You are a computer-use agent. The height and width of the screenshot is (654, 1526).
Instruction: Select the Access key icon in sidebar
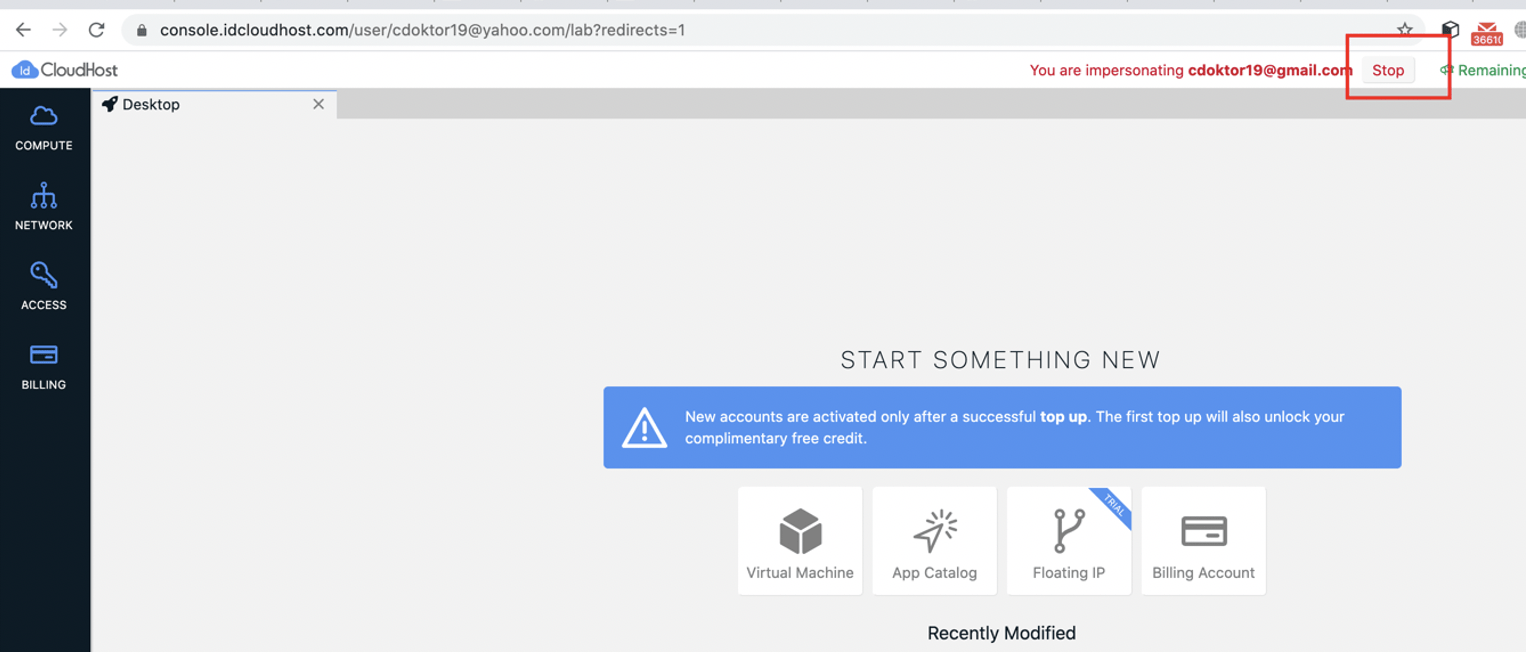tap(44, 276)
